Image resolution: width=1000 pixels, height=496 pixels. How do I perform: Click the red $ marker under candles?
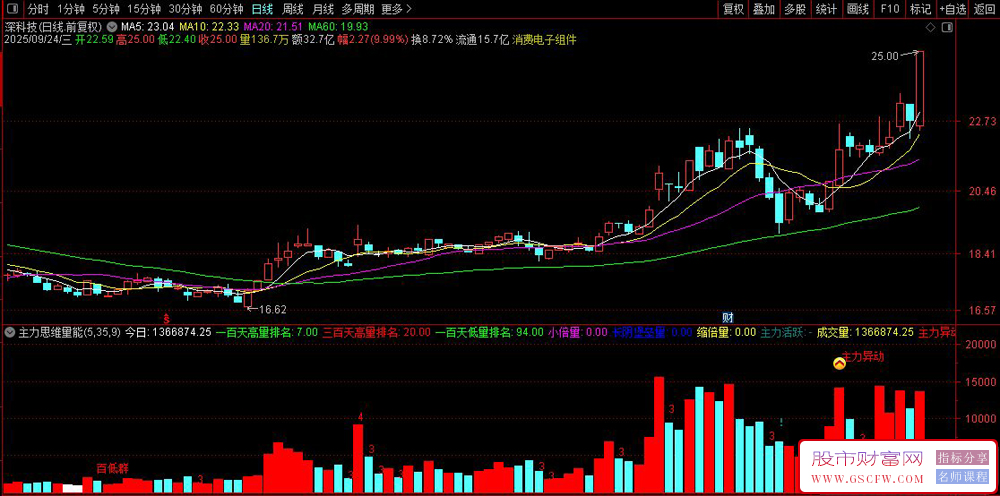pos(167,317)
